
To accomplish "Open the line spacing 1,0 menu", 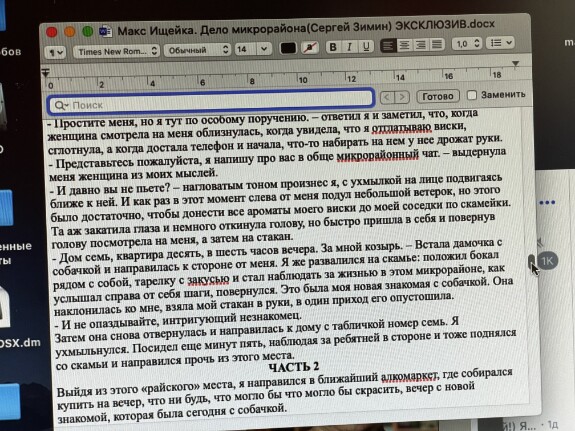I will 466,44.
